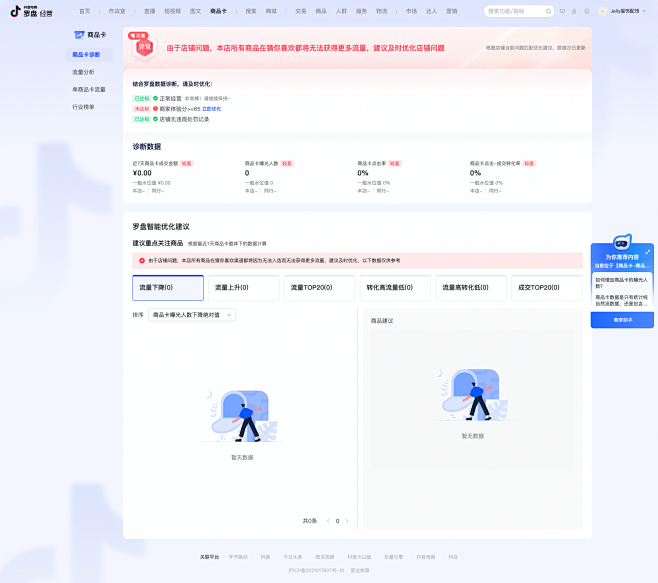Click the 商家助手 button

coord(622,320)
